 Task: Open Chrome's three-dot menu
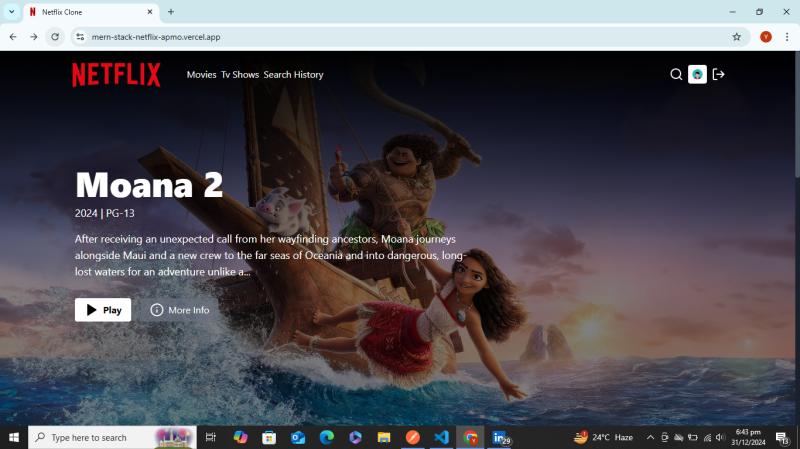pyautogui.click(x=787, y=37)
